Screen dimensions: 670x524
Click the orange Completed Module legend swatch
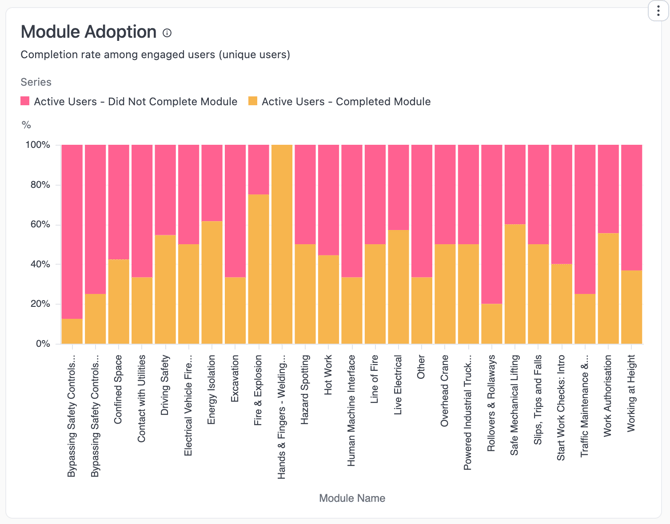[x=253, y=102]
